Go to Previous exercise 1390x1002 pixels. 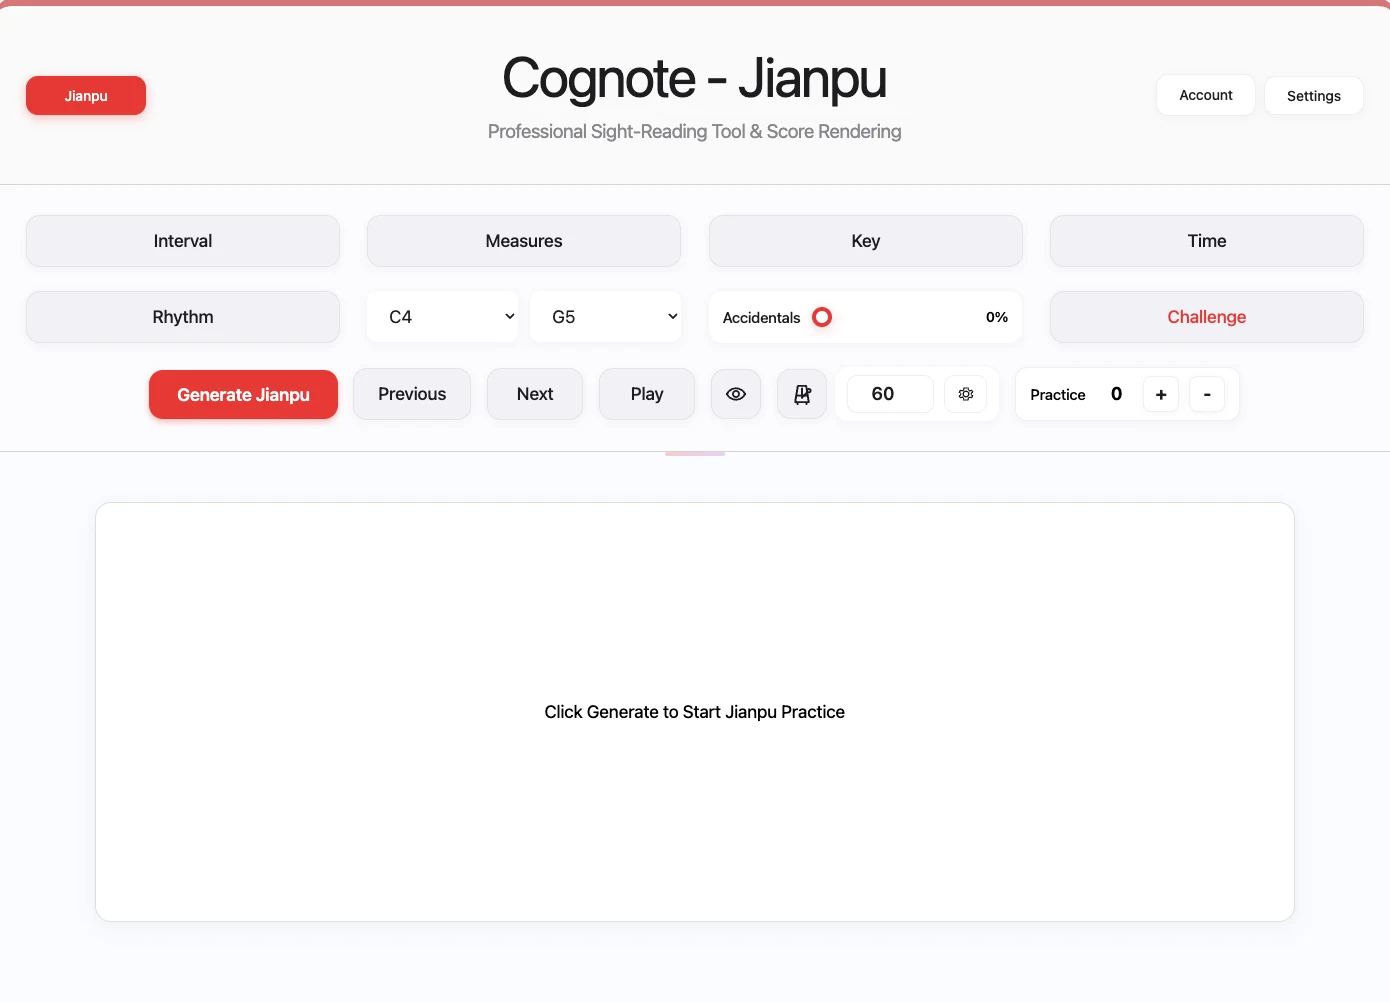click(412, 394)
